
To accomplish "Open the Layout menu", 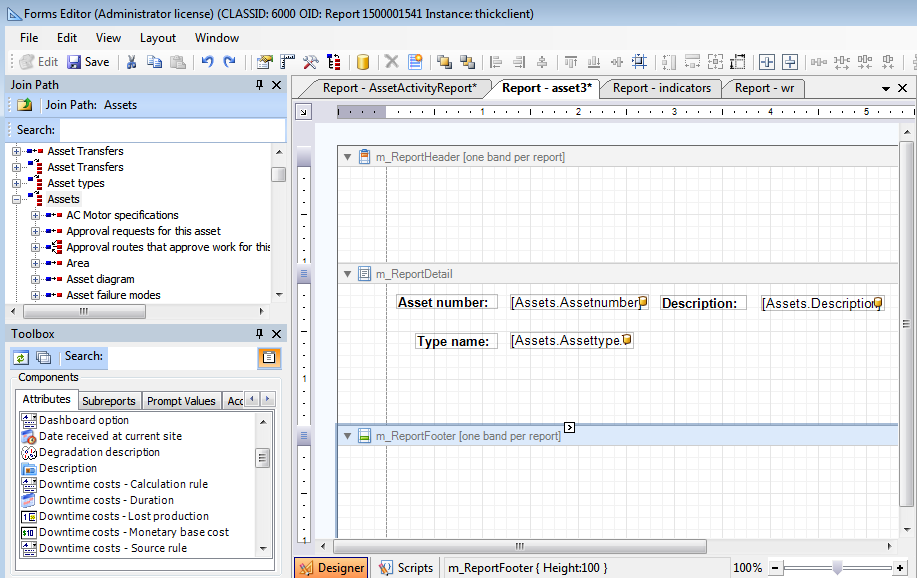I will pos(158,38).
